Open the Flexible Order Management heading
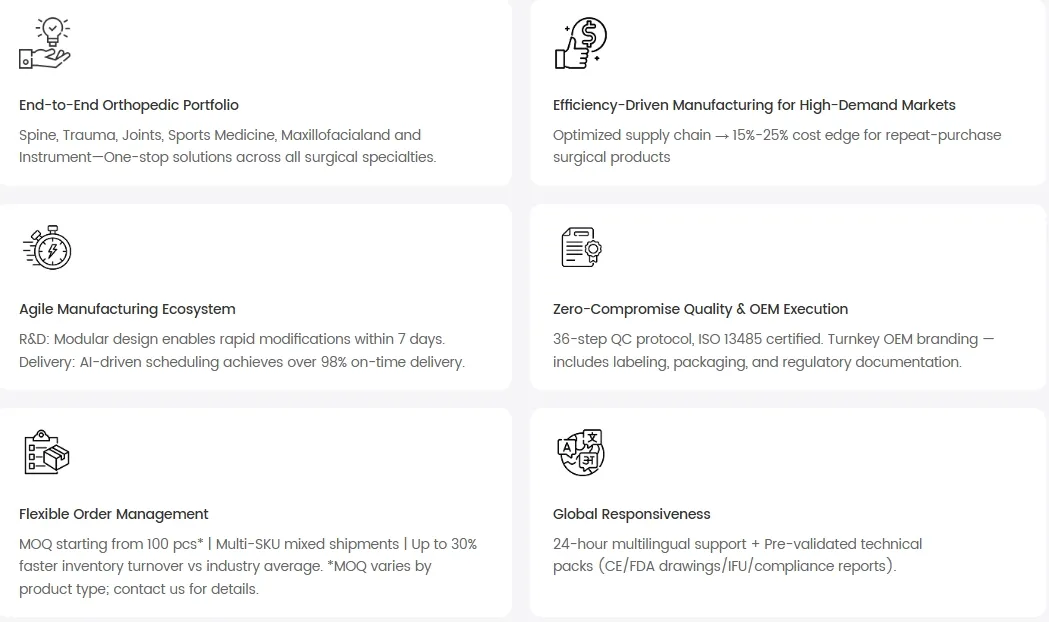 click(x=114, y=514)
